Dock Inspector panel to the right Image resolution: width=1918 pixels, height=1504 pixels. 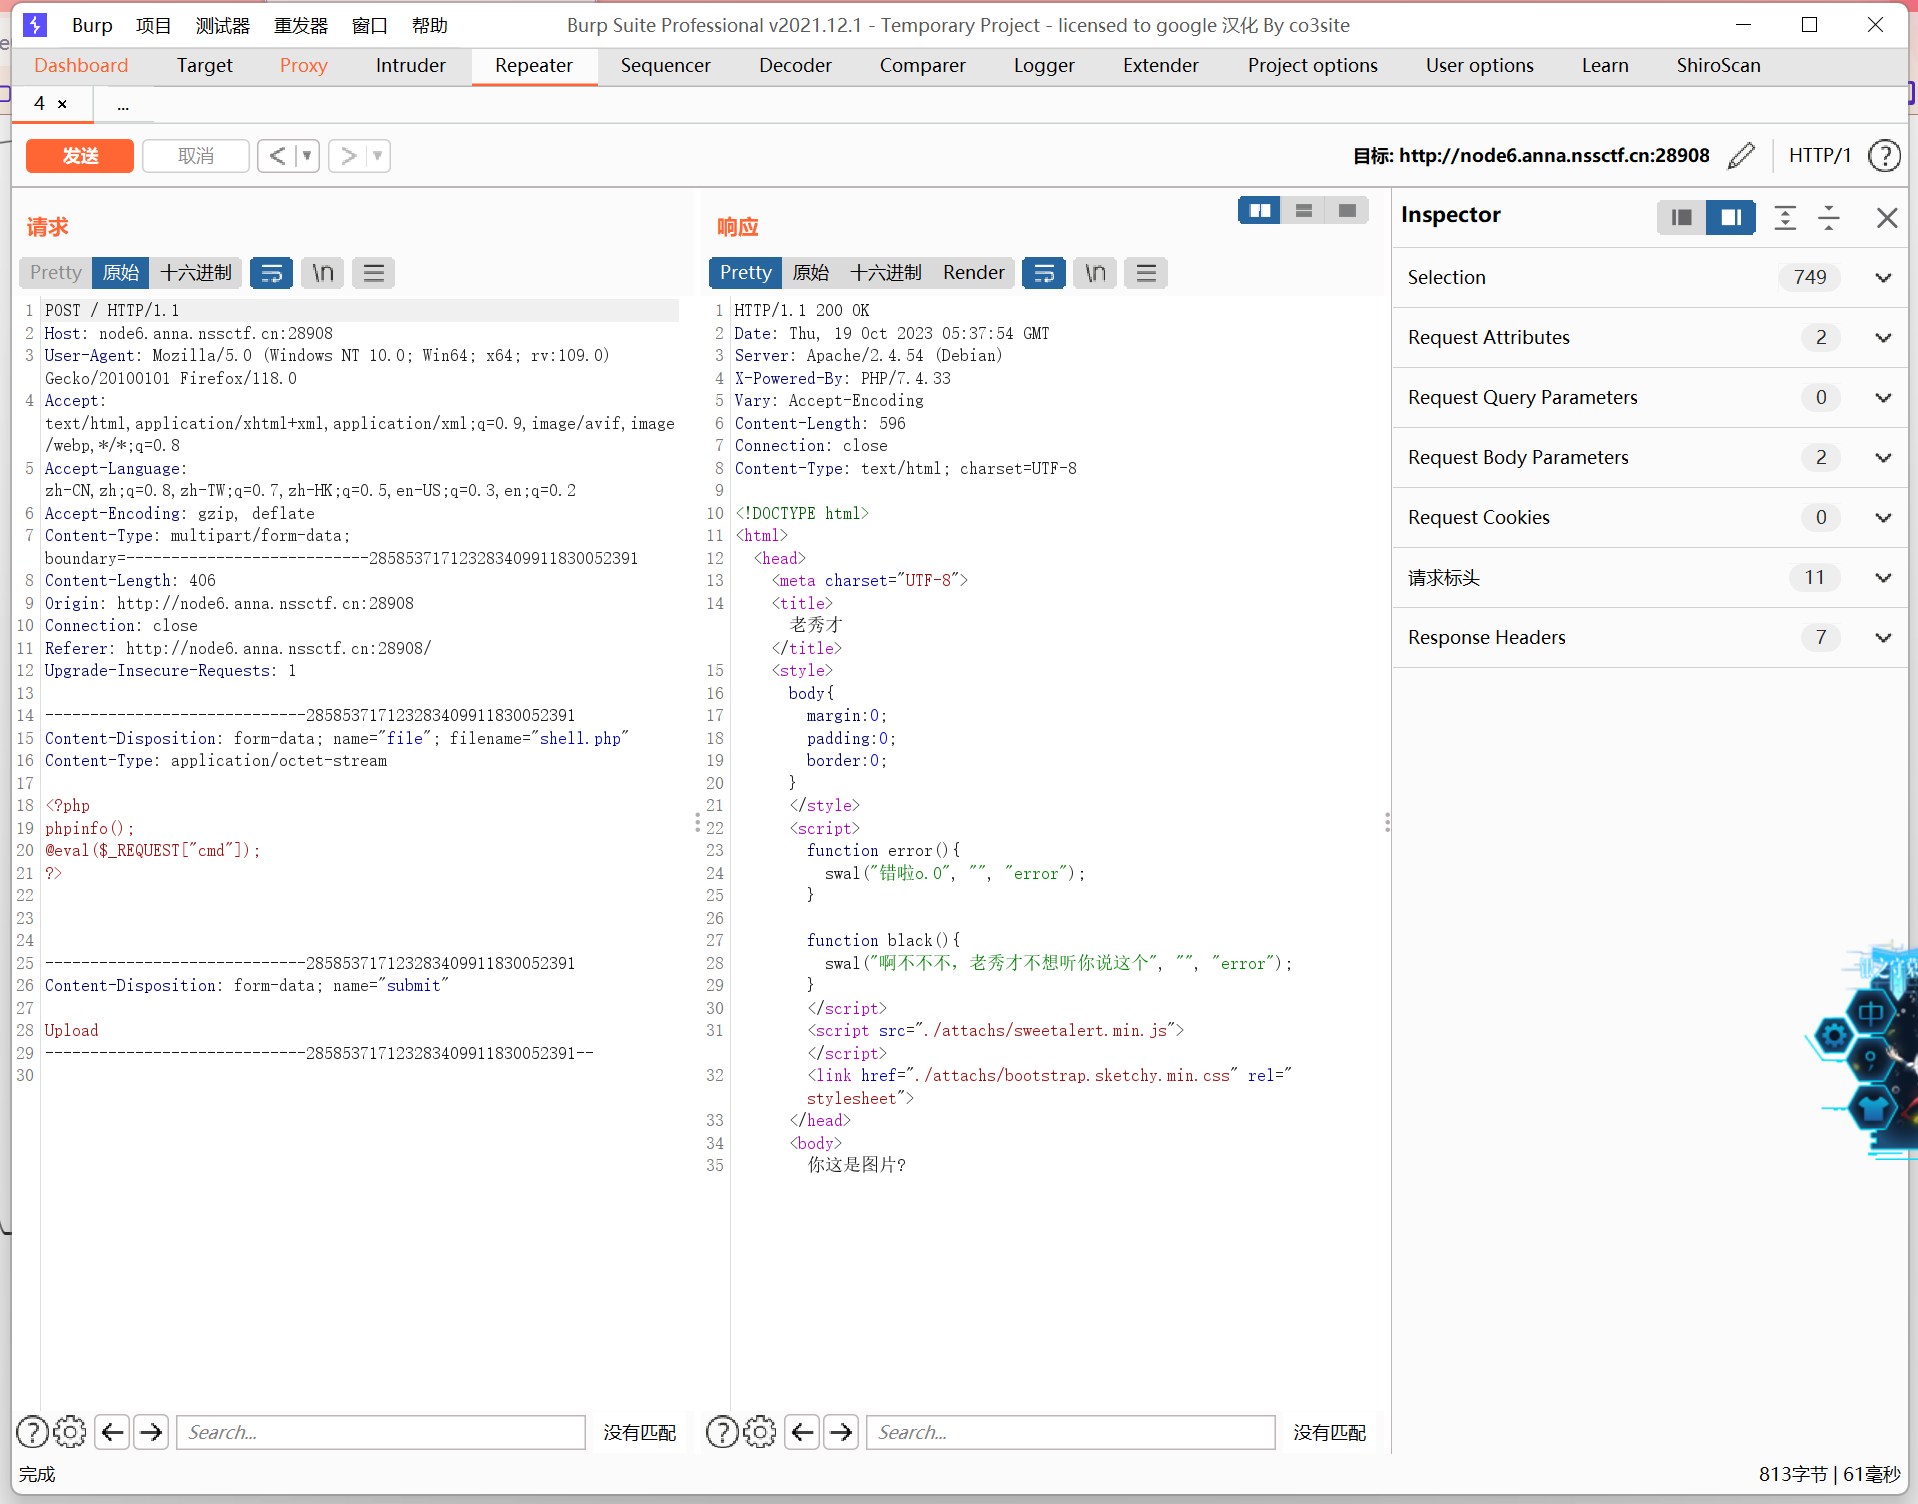[x=1731, y=217]
